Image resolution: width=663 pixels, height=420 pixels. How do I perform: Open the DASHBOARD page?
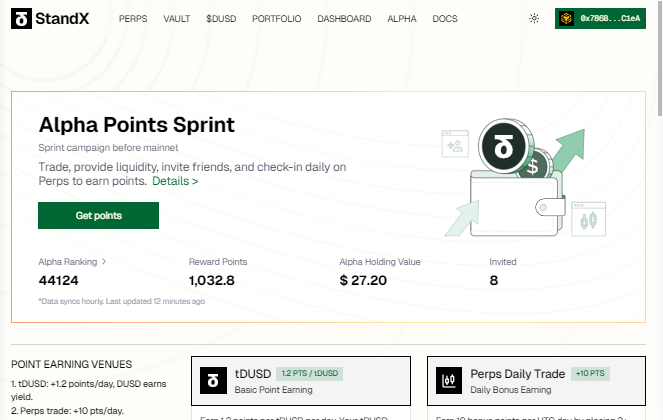344,19
